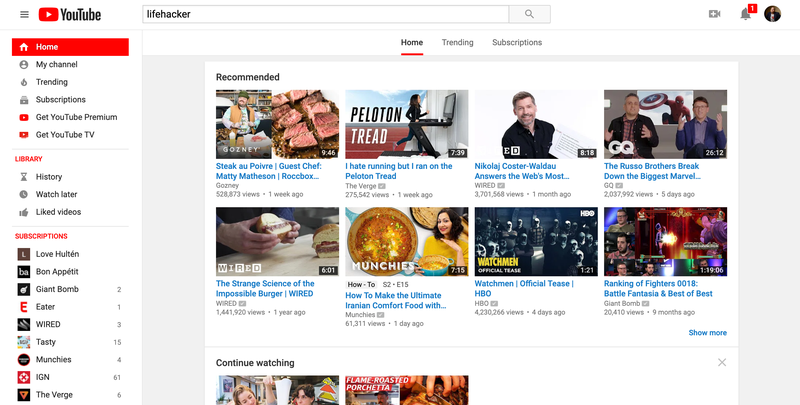800x405 pixels.
Task: Click the Eater channel avatar
Action: [x=23, y=307]
